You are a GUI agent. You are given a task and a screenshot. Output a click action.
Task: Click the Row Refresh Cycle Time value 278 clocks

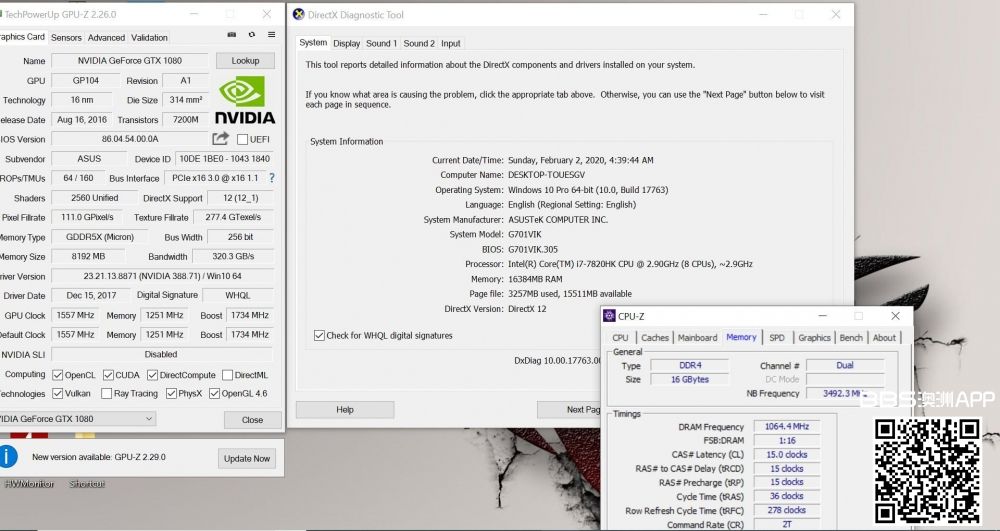point(786,510)
